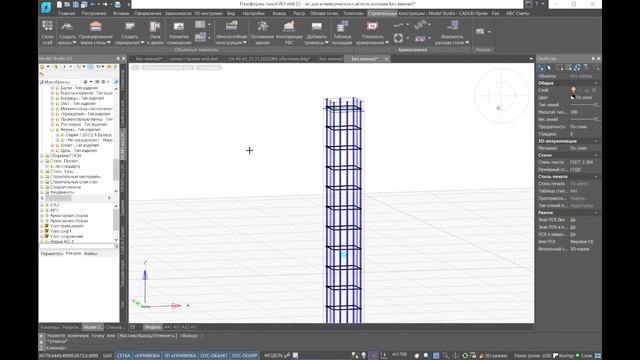The height and width of the screenshot is (360, 640).
Task: Click the Undo arrow in quick access toolbar
Action: coord(93,4)
